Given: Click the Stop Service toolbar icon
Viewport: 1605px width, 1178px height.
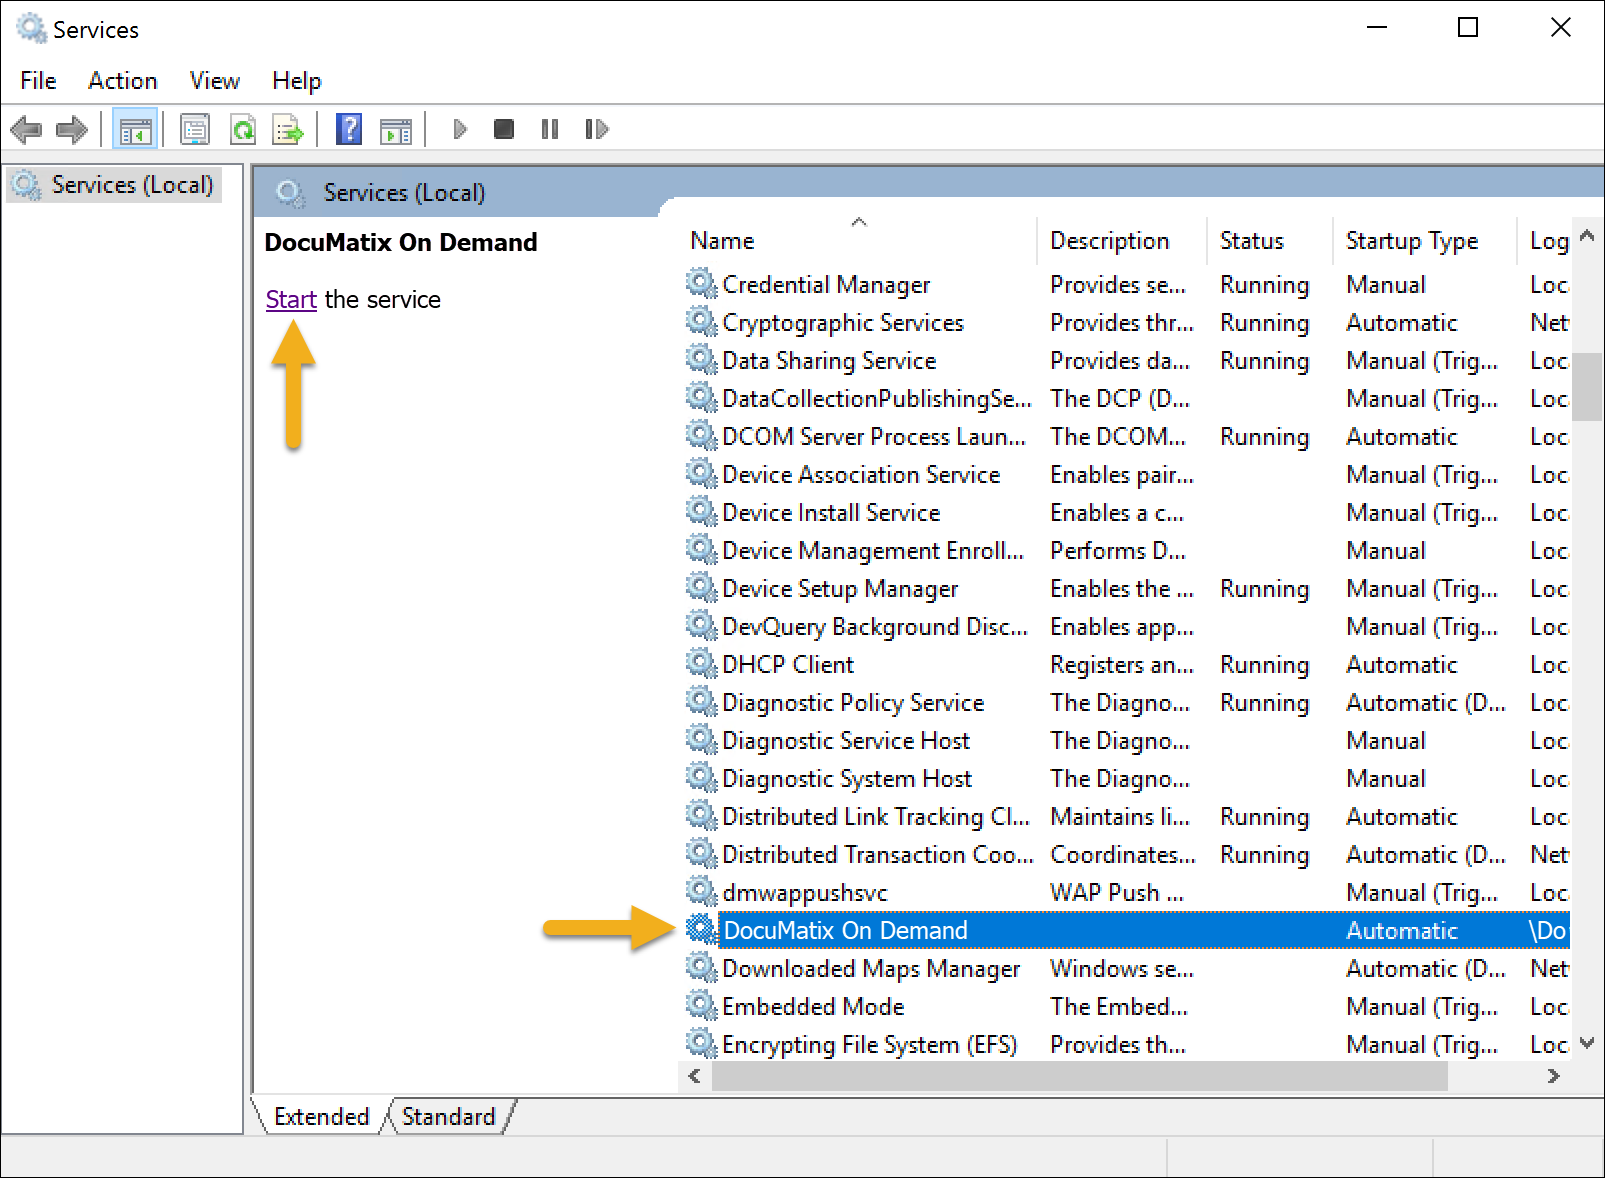Looking at the screenshot, I should [504, 129].
